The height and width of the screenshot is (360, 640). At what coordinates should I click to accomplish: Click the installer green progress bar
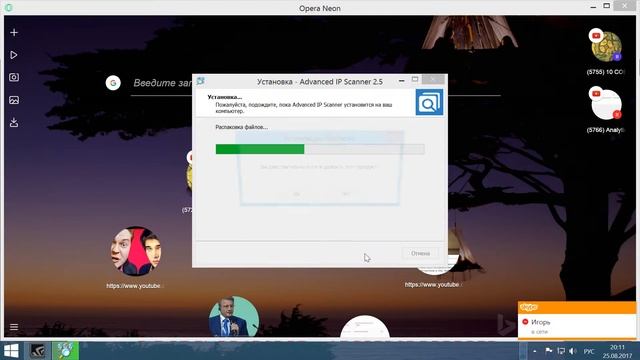pos(320,149)
